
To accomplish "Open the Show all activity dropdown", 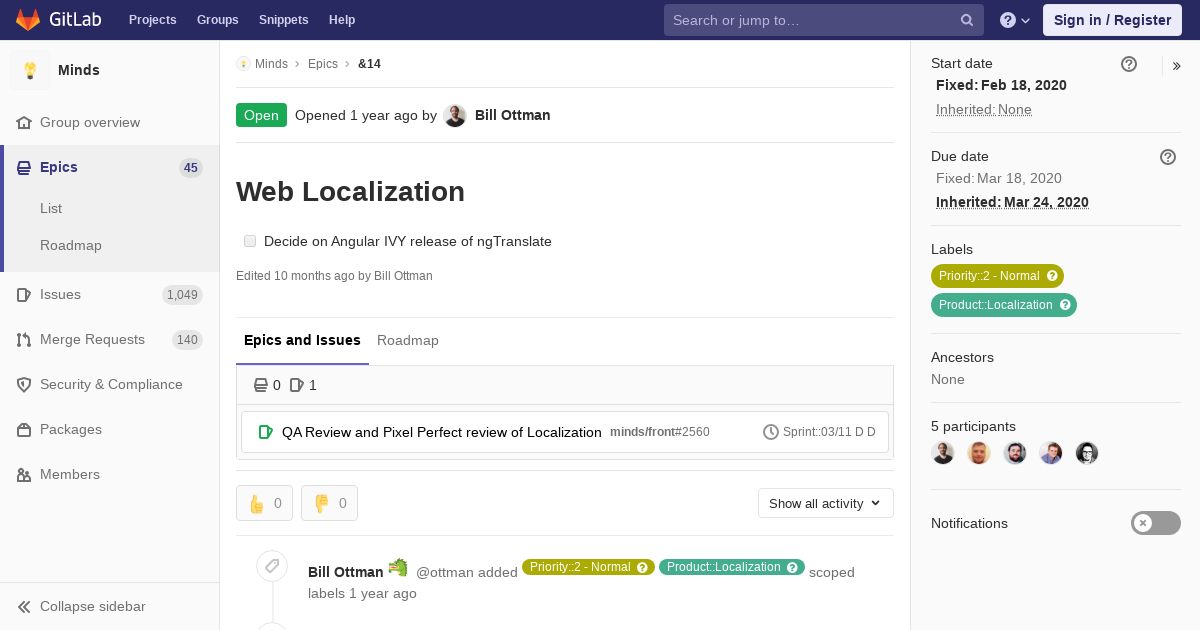I will pyautogui.click(x=826, y=503).
